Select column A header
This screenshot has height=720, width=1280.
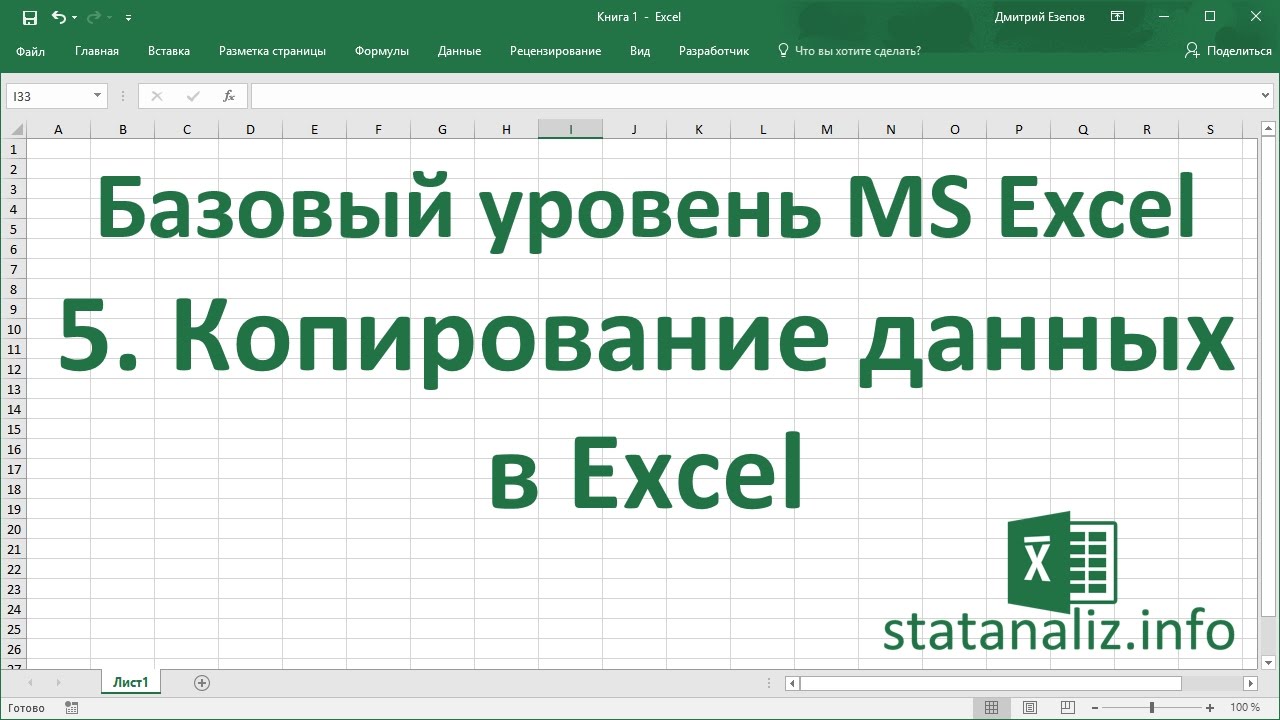tap(58, 129)
